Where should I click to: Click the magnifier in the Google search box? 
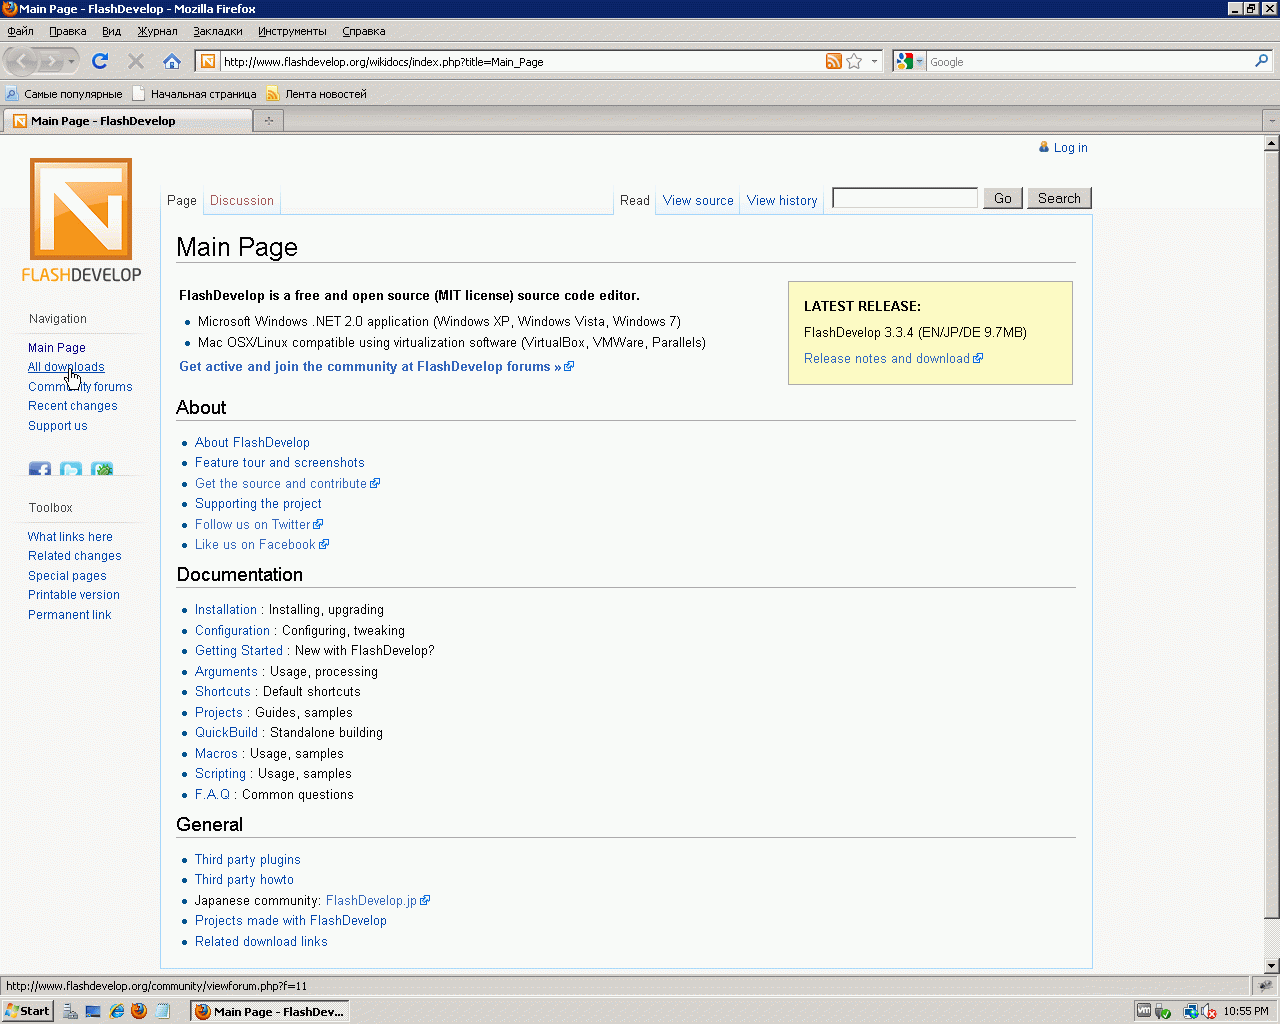(x=1261, y=62)
